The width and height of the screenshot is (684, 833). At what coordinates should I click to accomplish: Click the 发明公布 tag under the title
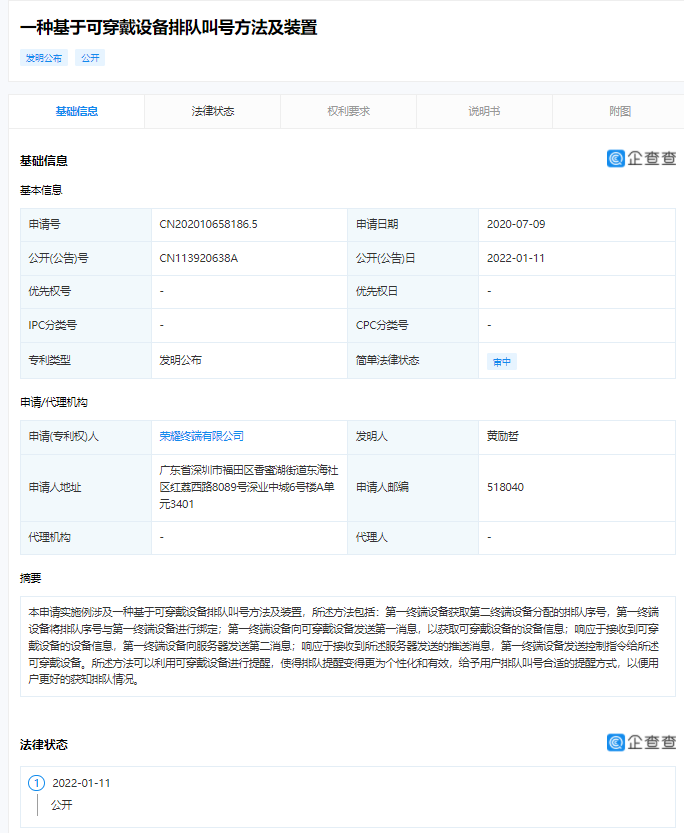(x=43, y=58)
